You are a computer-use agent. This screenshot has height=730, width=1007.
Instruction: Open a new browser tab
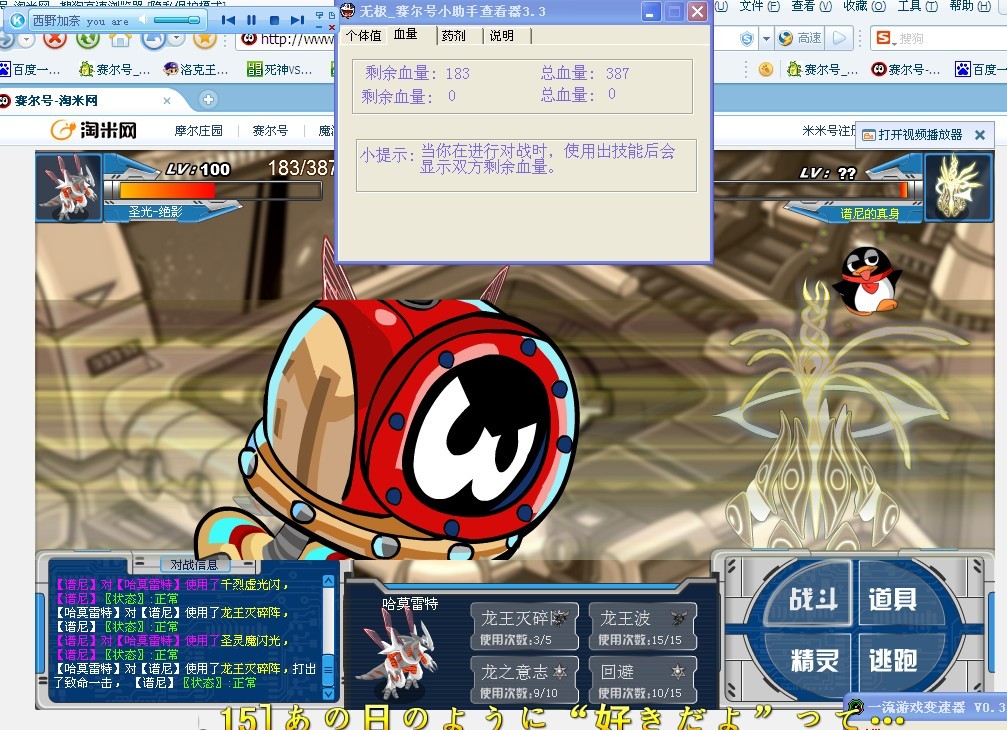208,100
